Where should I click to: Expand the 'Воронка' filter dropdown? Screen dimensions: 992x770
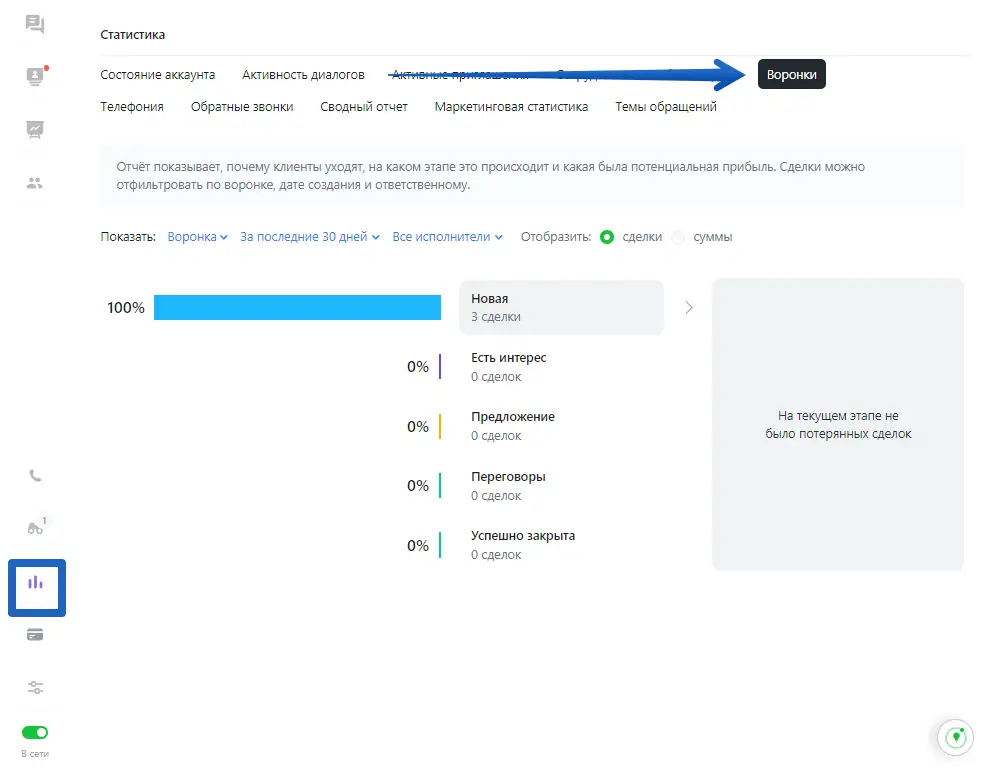(197, 237)
